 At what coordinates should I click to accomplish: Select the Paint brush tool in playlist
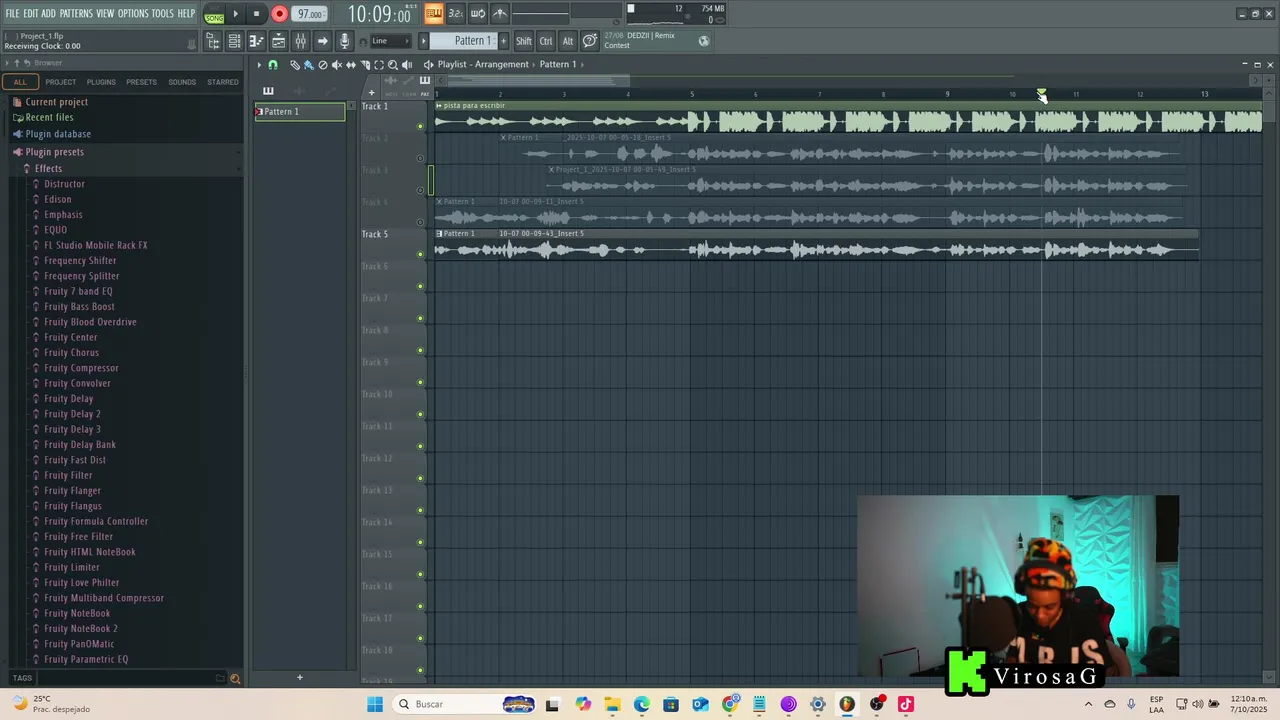click(308, 64)
